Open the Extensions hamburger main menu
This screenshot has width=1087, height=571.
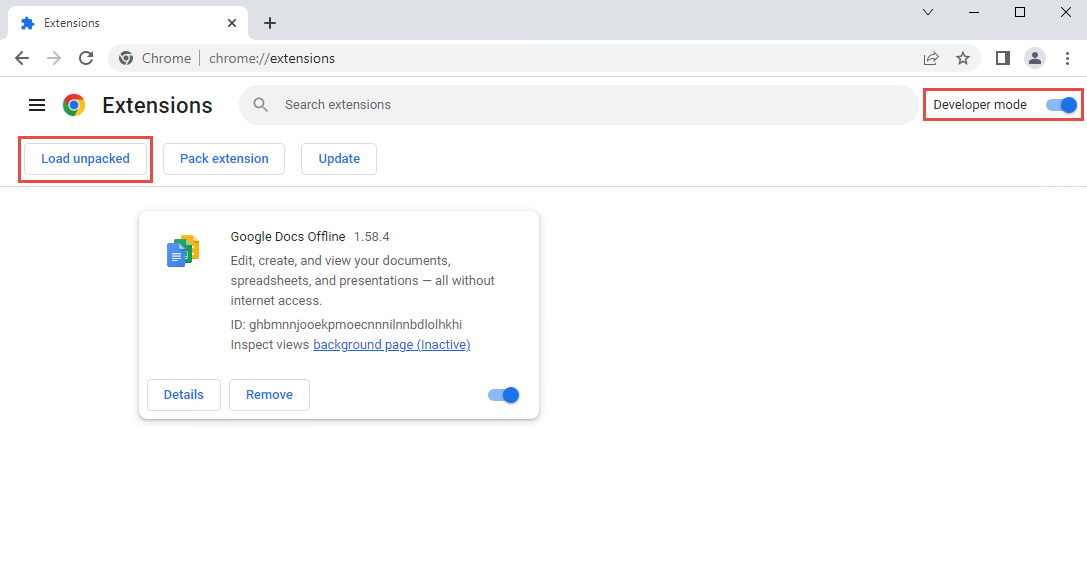point(37,105)
